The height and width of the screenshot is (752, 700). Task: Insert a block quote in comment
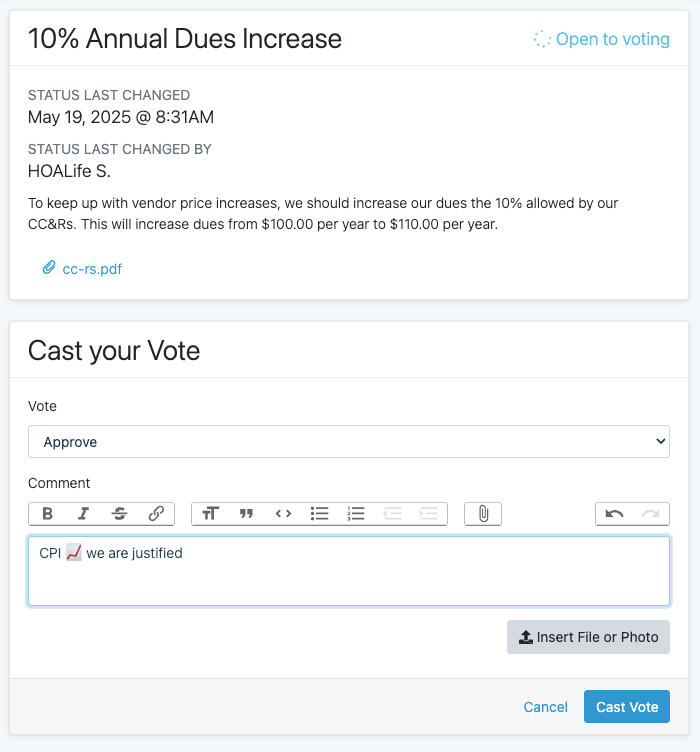[x=246, y=514]
